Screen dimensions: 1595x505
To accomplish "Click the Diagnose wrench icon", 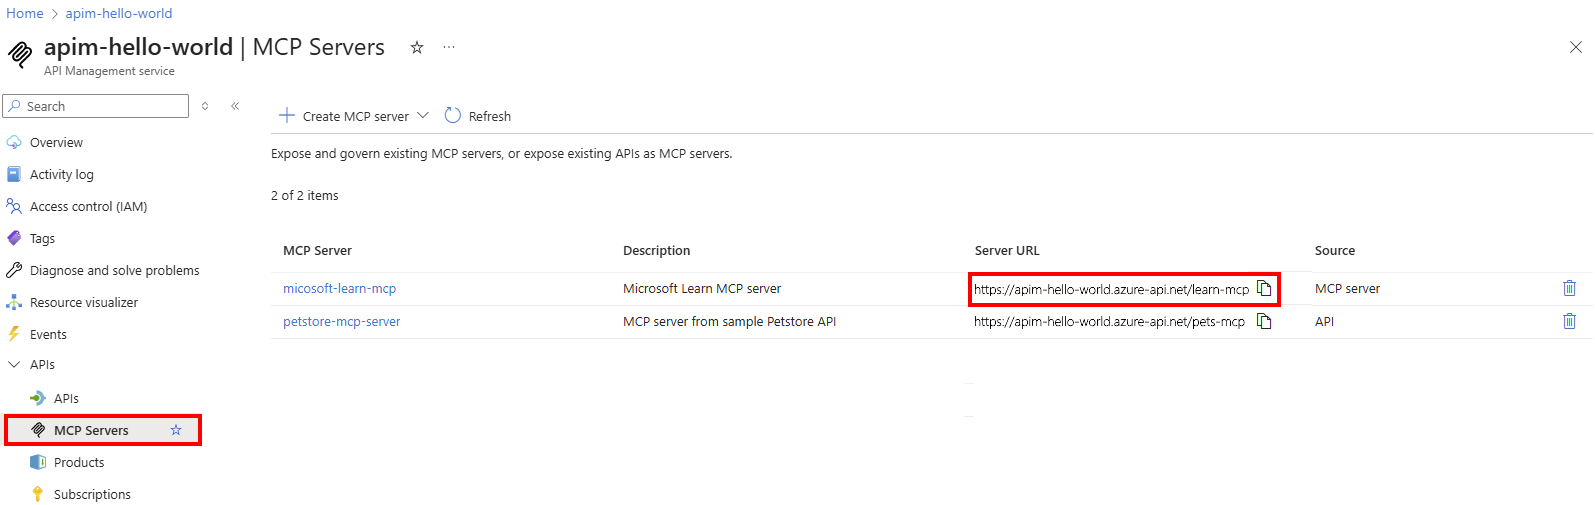I will coord(14,270).
